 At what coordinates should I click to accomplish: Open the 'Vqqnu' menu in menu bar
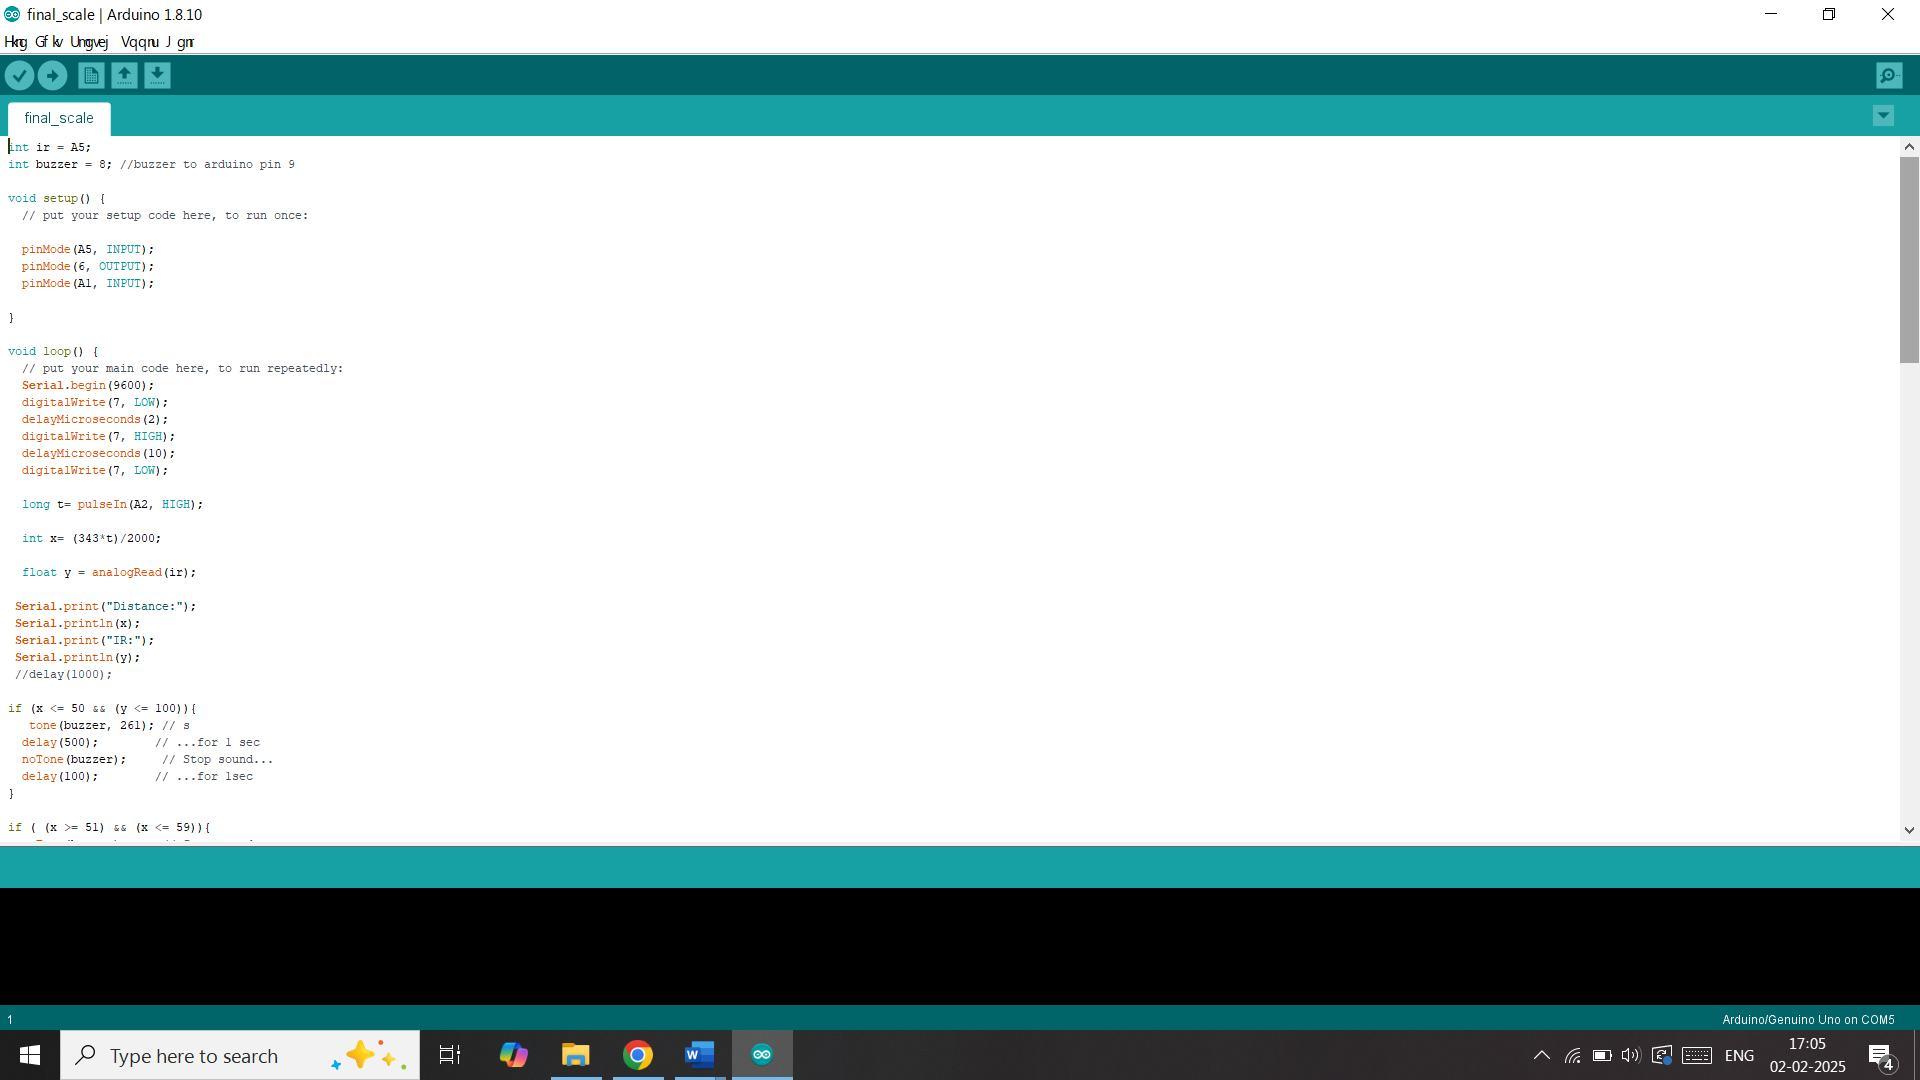click(x=139, y=42)
